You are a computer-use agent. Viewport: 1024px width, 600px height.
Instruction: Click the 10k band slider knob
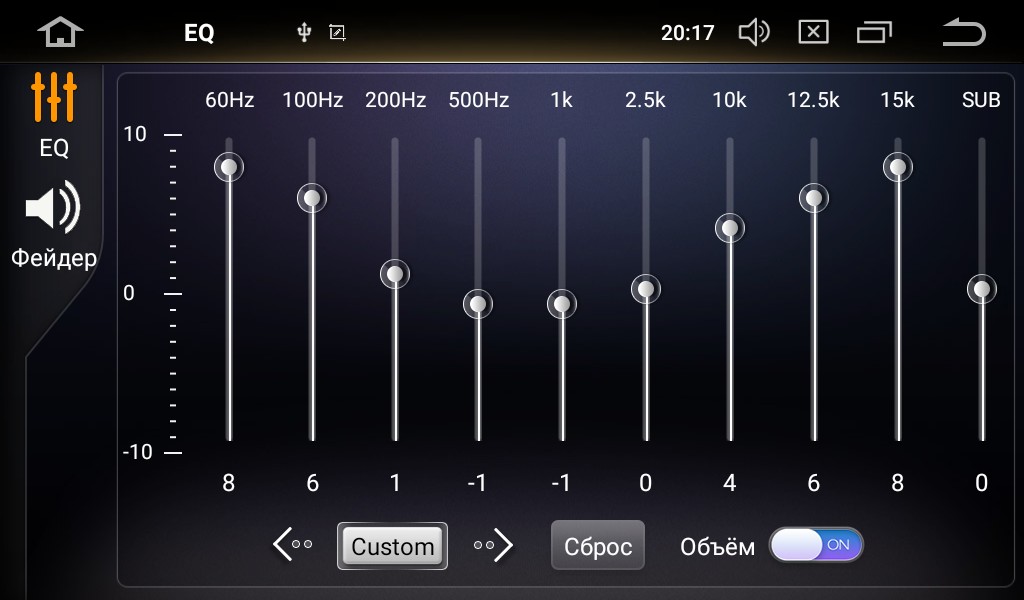(729, 228)
